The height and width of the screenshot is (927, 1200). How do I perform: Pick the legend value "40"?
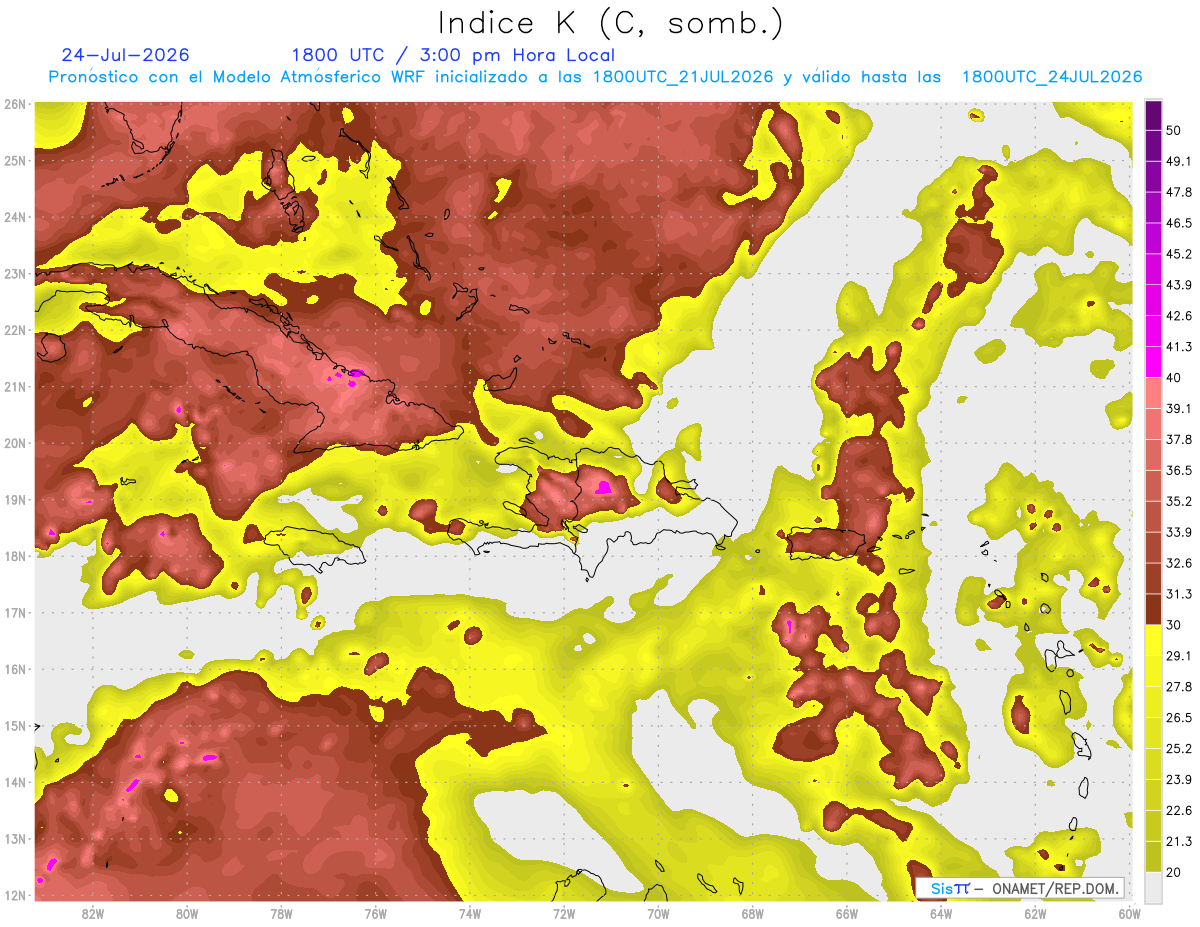[1173, 378]
